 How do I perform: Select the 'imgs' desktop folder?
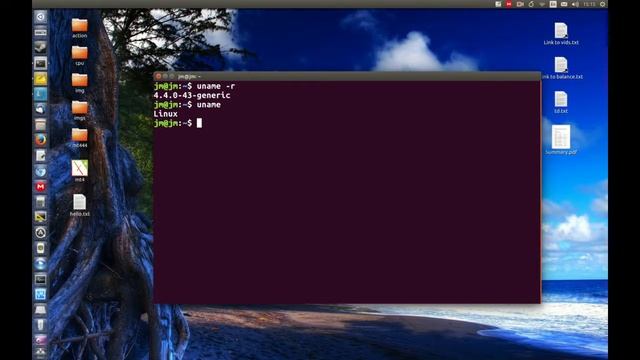pyautogui.click(x=80, y=110)
